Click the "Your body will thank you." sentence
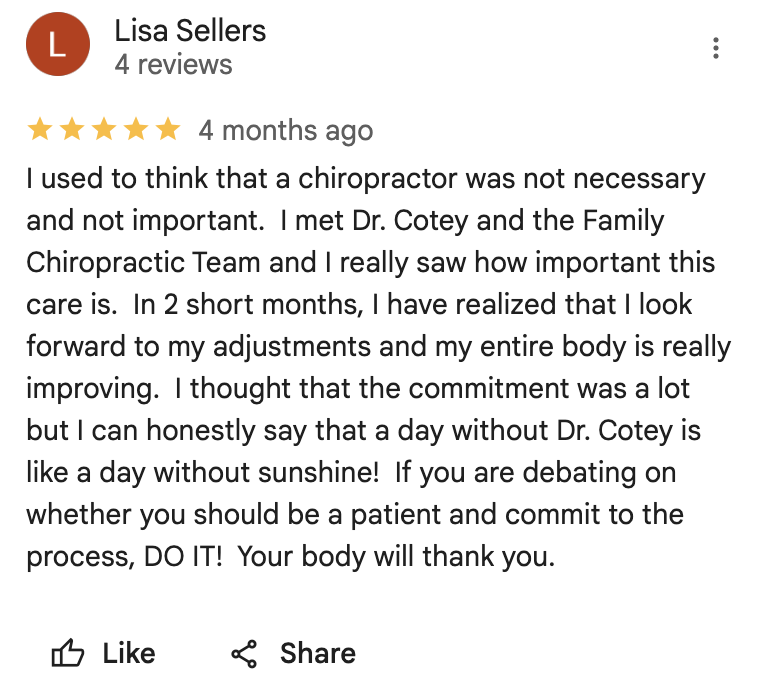The height and width of the screenshot is (690, 774). coord(398,558)
